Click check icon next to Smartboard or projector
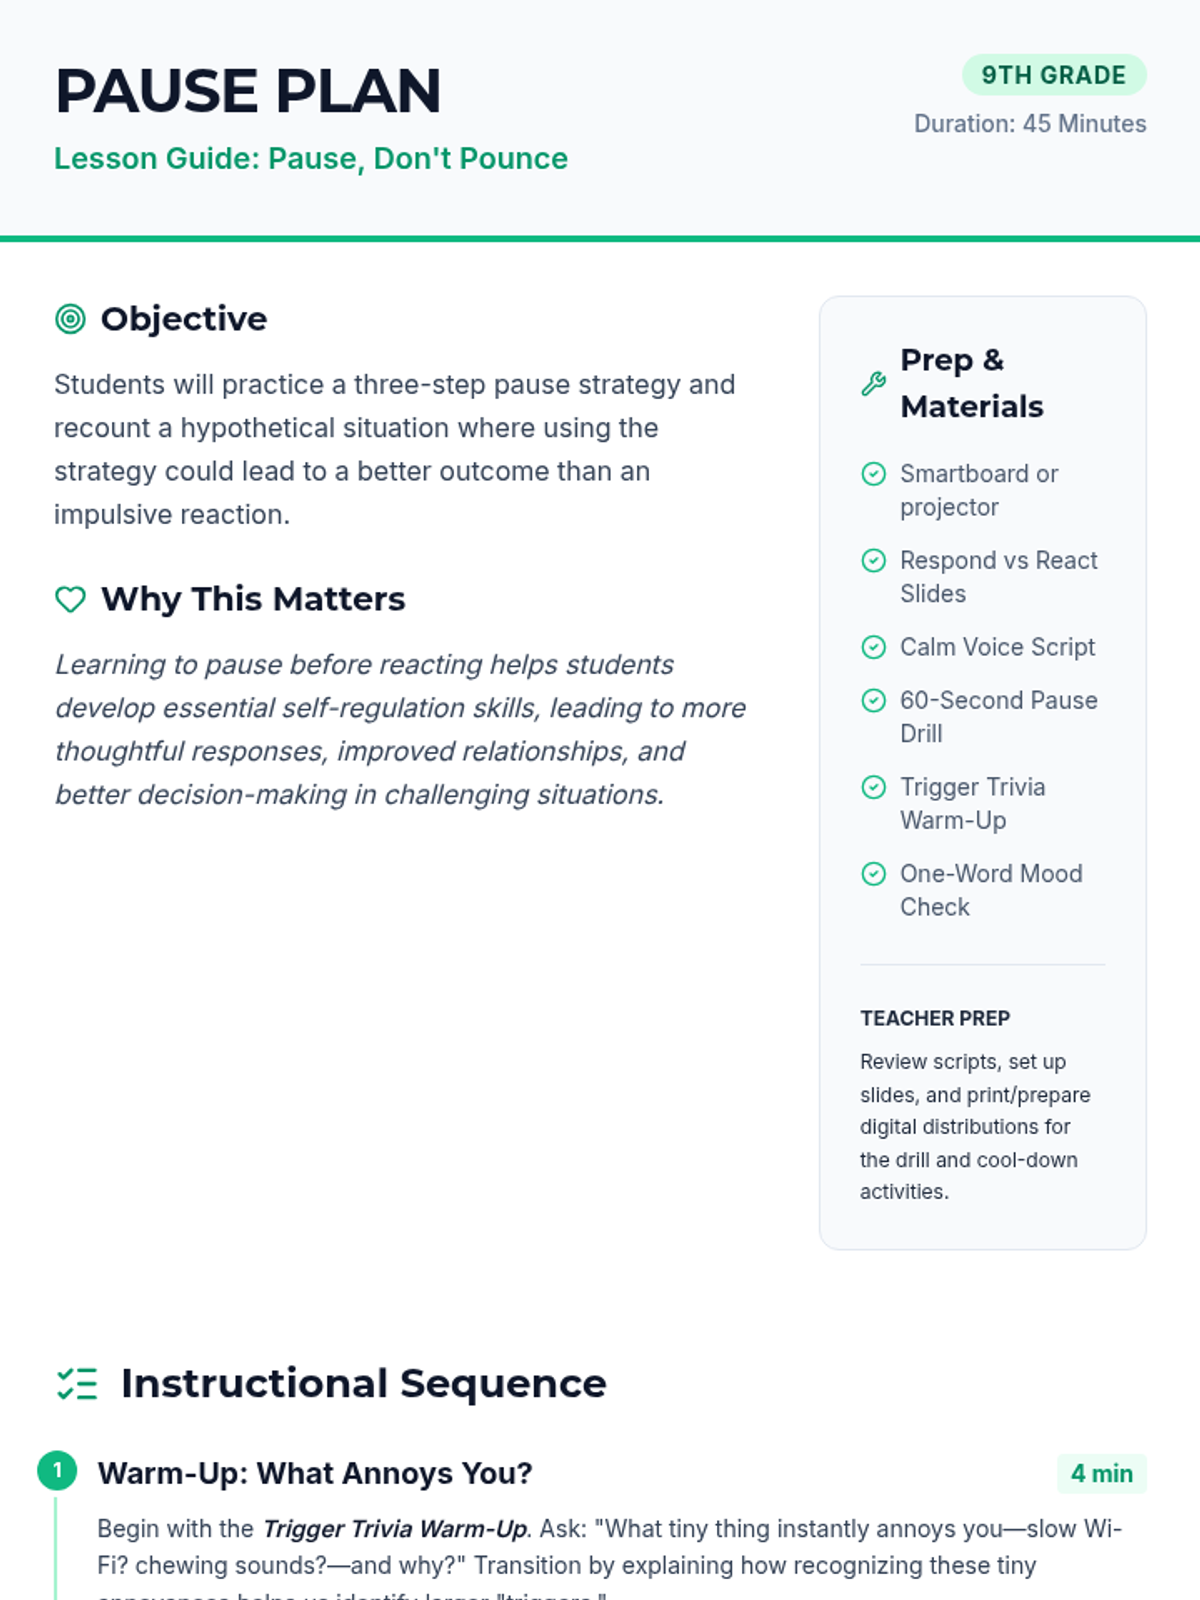 pyautogui.click(x=873, y=474)
